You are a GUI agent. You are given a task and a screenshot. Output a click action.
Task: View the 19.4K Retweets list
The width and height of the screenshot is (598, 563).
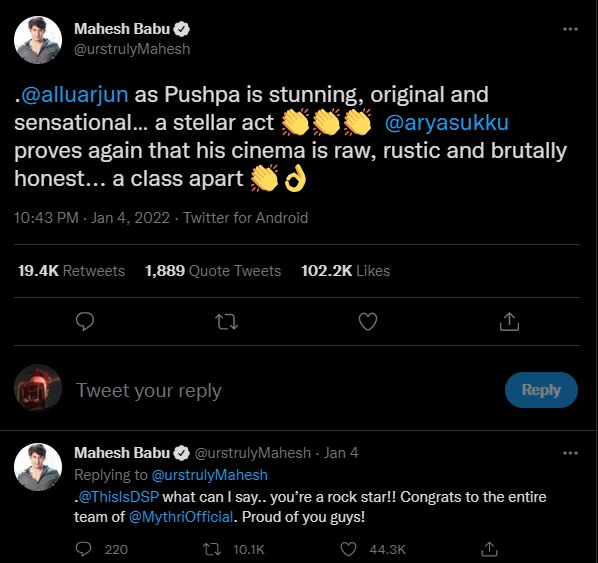pos(71,271)
